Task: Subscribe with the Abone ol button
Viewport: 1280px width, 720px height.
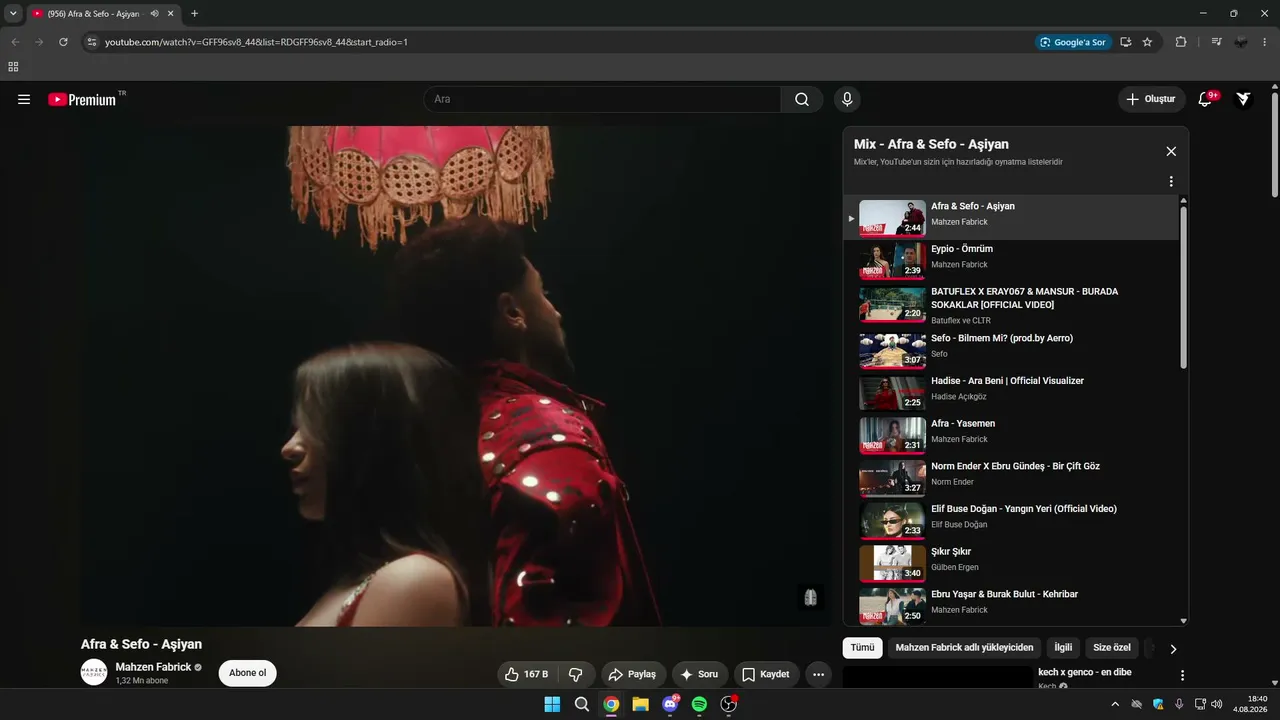Action: (x=248, y=673)
